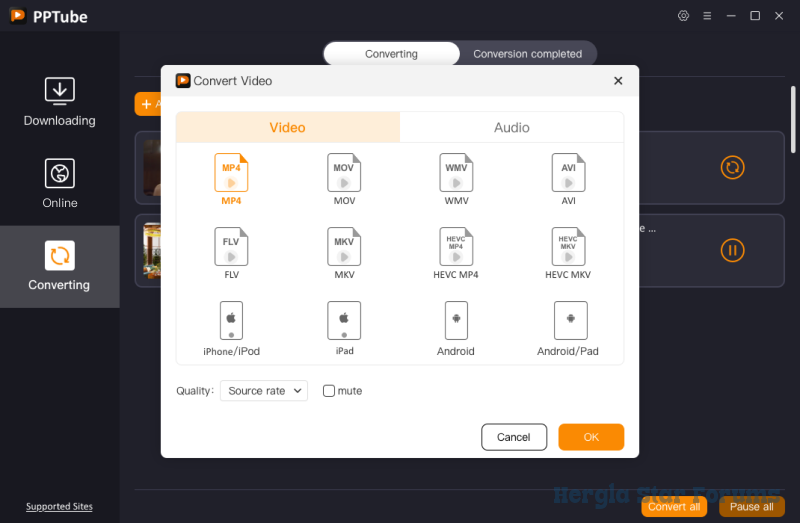This screenshot has height=523, width=800.
Task: Pause the second converting item
Action: coord(733,250)
